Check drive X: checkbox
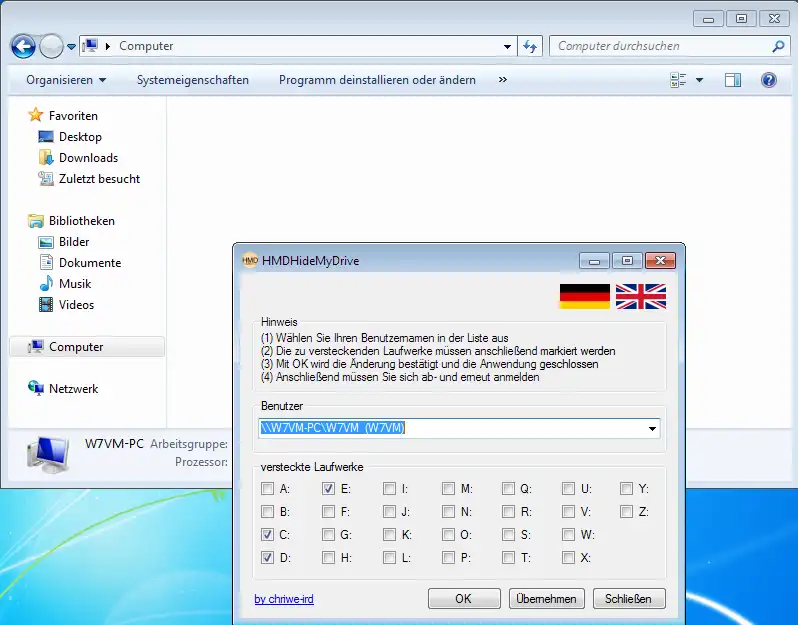The height and width of the screenshot is (625, 798). [x=568, y=557]
